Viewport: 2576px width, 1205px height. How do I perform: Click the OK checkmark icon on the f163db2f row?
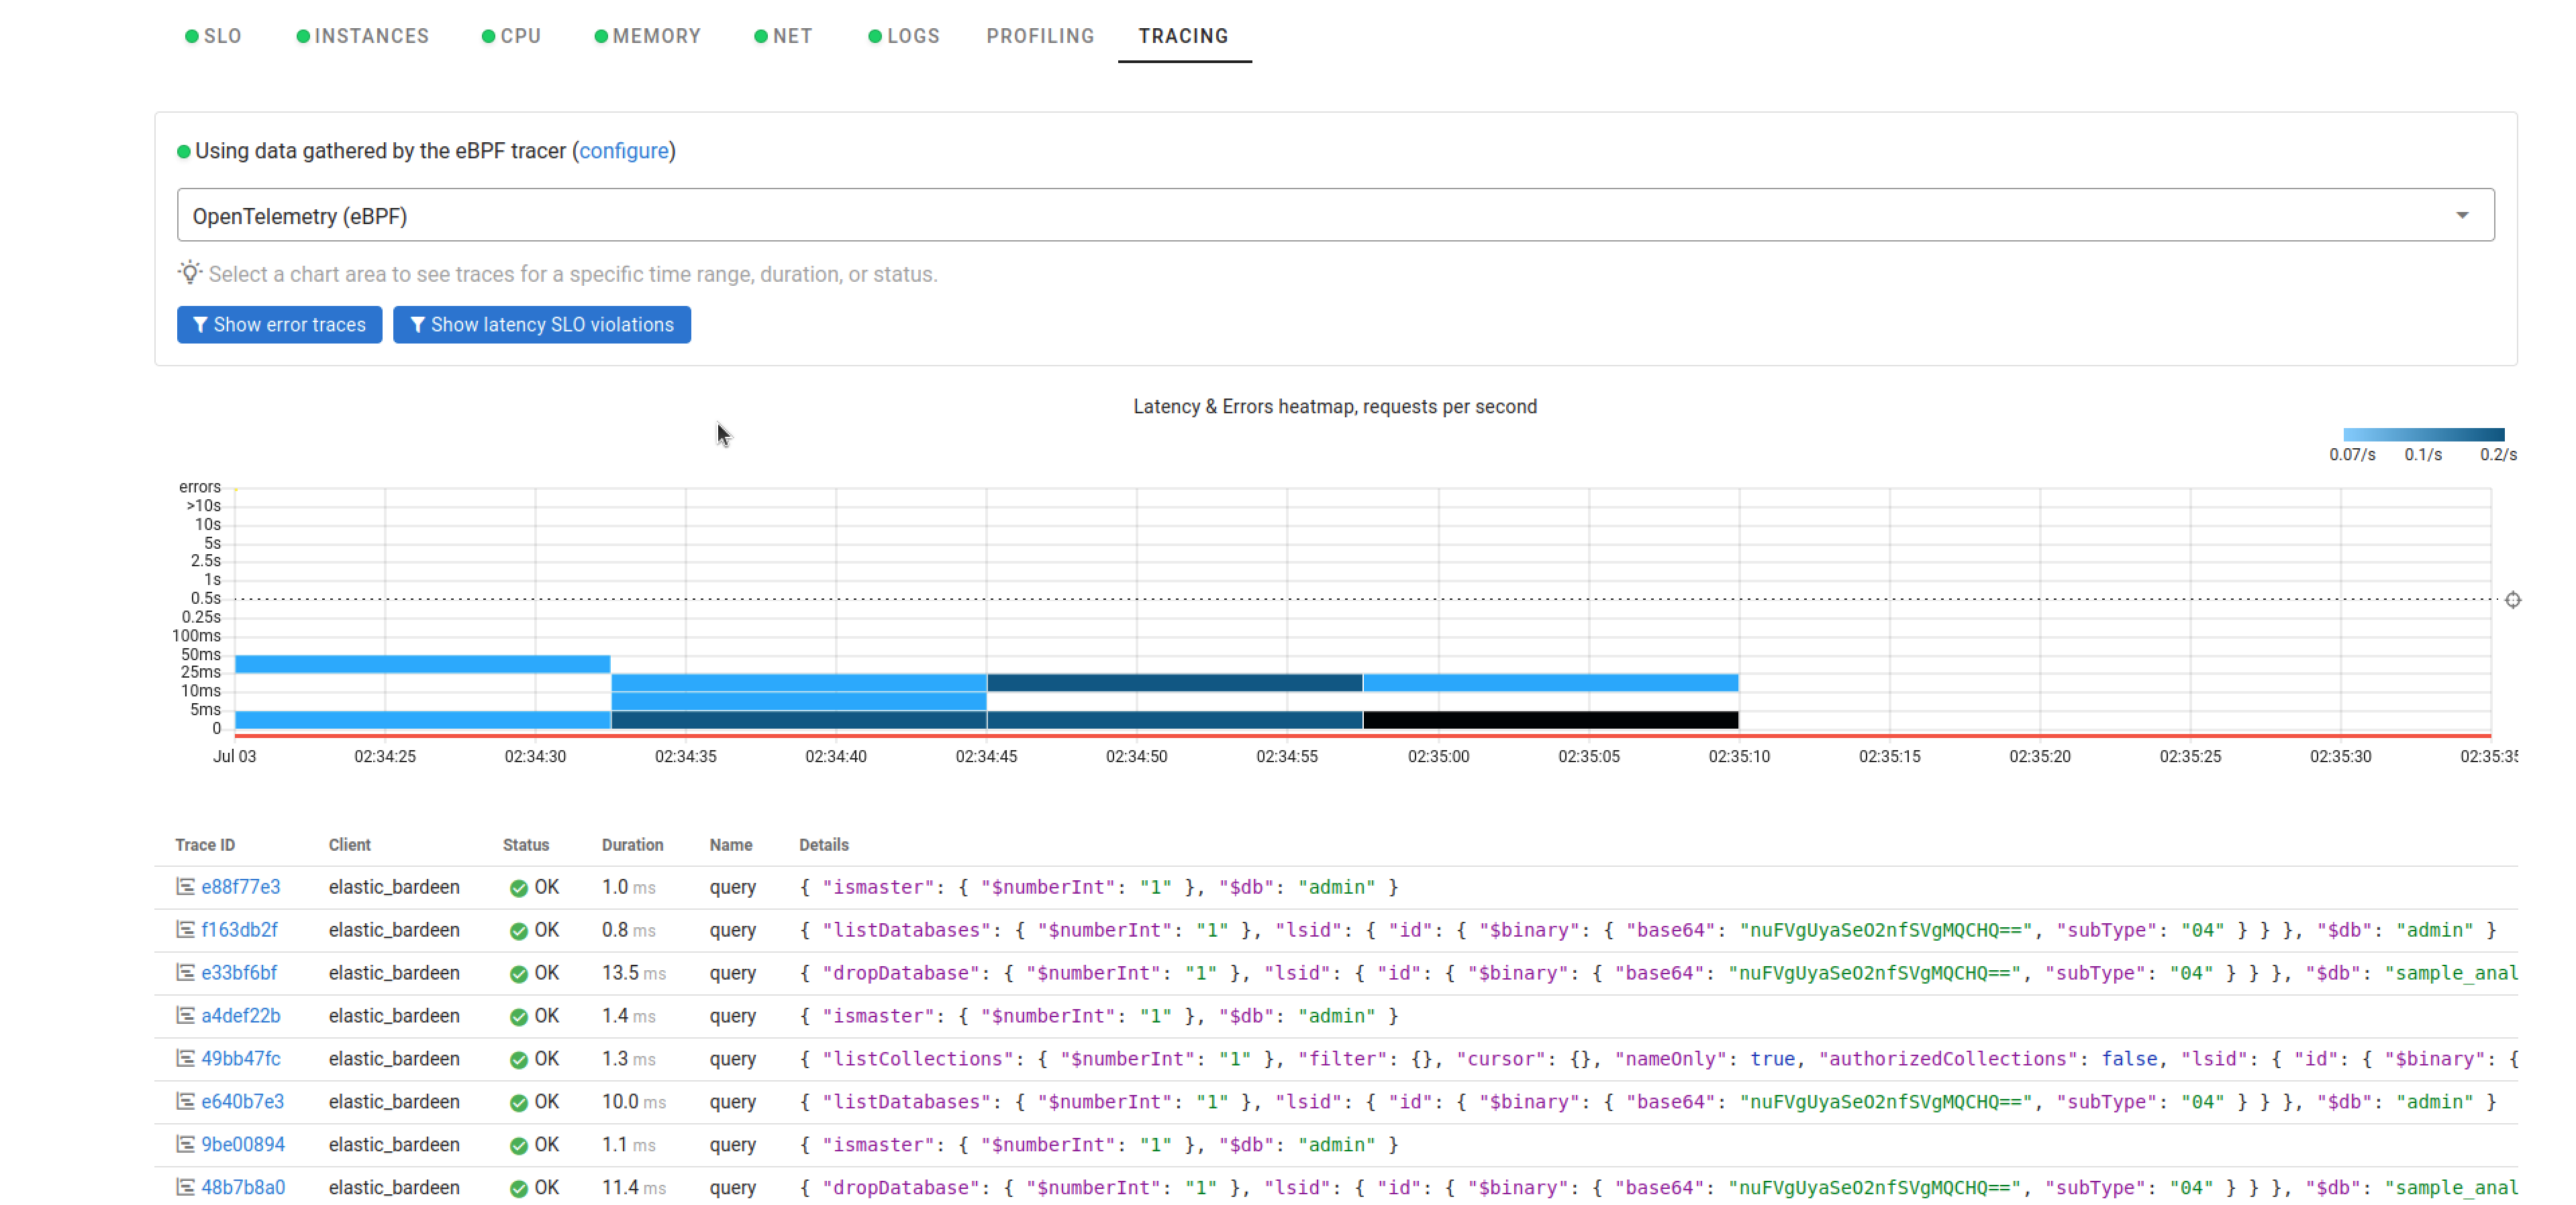click(x=518, y=930)
